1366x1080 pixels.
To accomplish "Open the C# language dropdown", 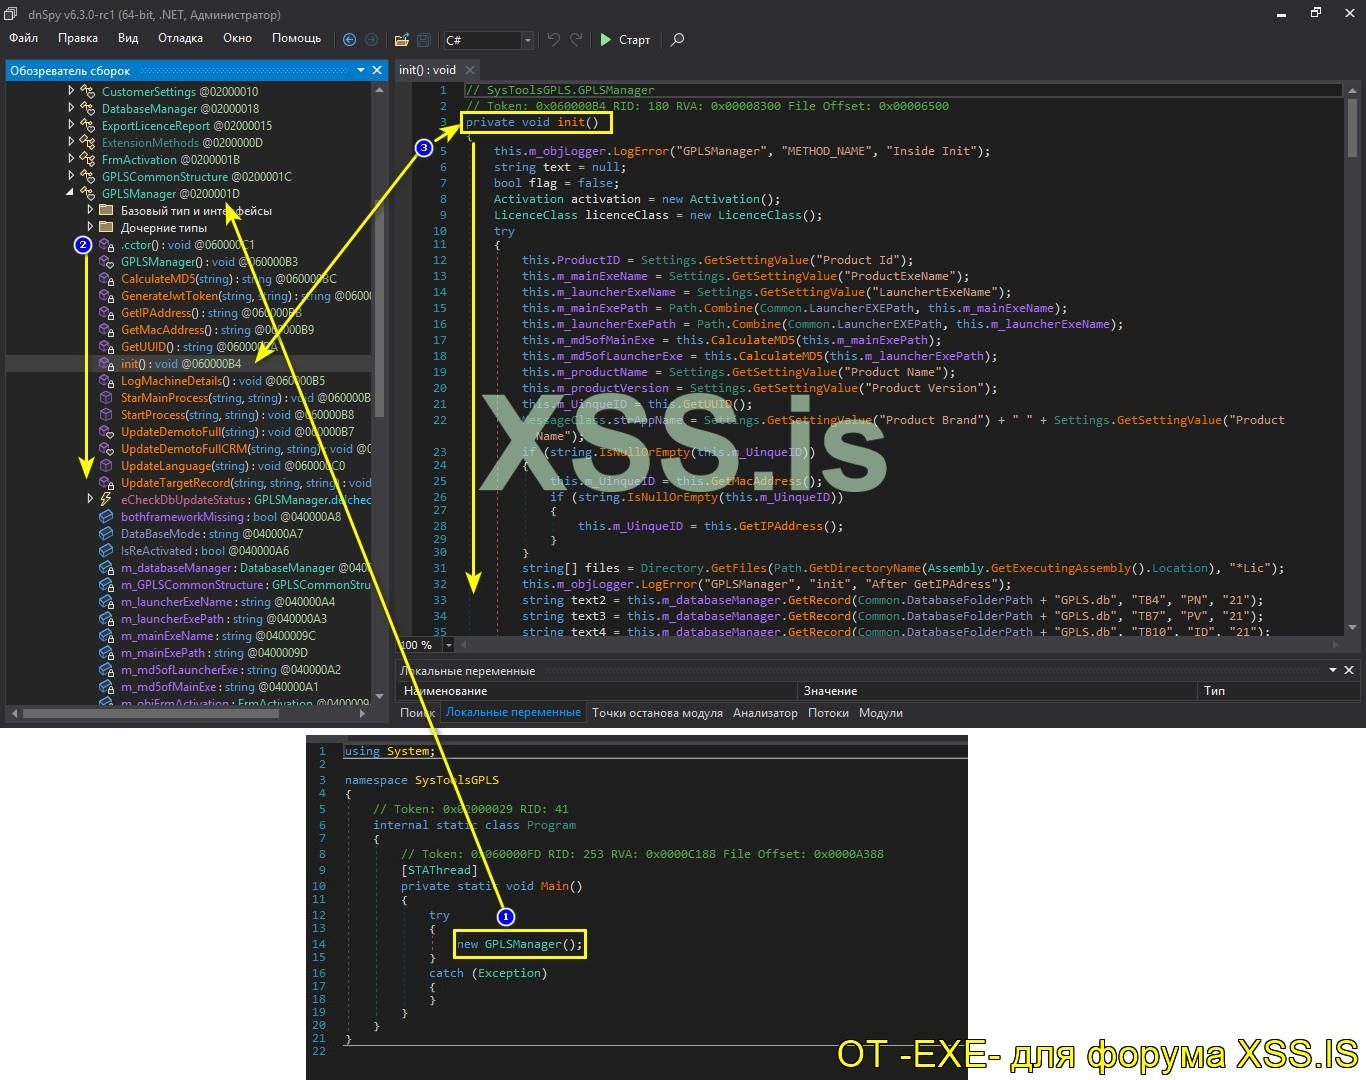I will (527, 40).
